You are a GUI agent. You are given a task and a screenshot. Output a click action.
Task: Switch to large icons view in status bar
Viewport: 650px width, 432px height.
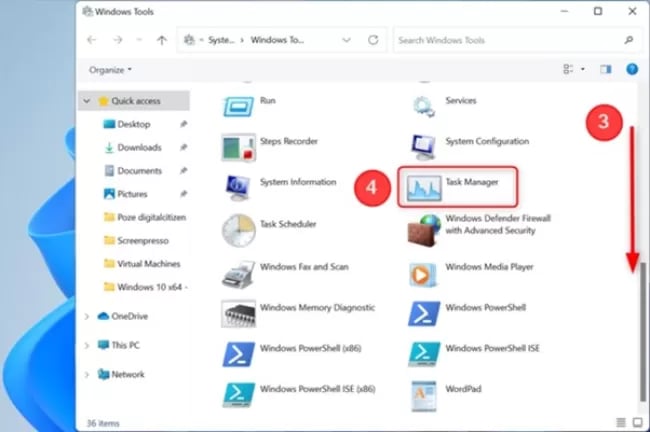coord(638,422)
